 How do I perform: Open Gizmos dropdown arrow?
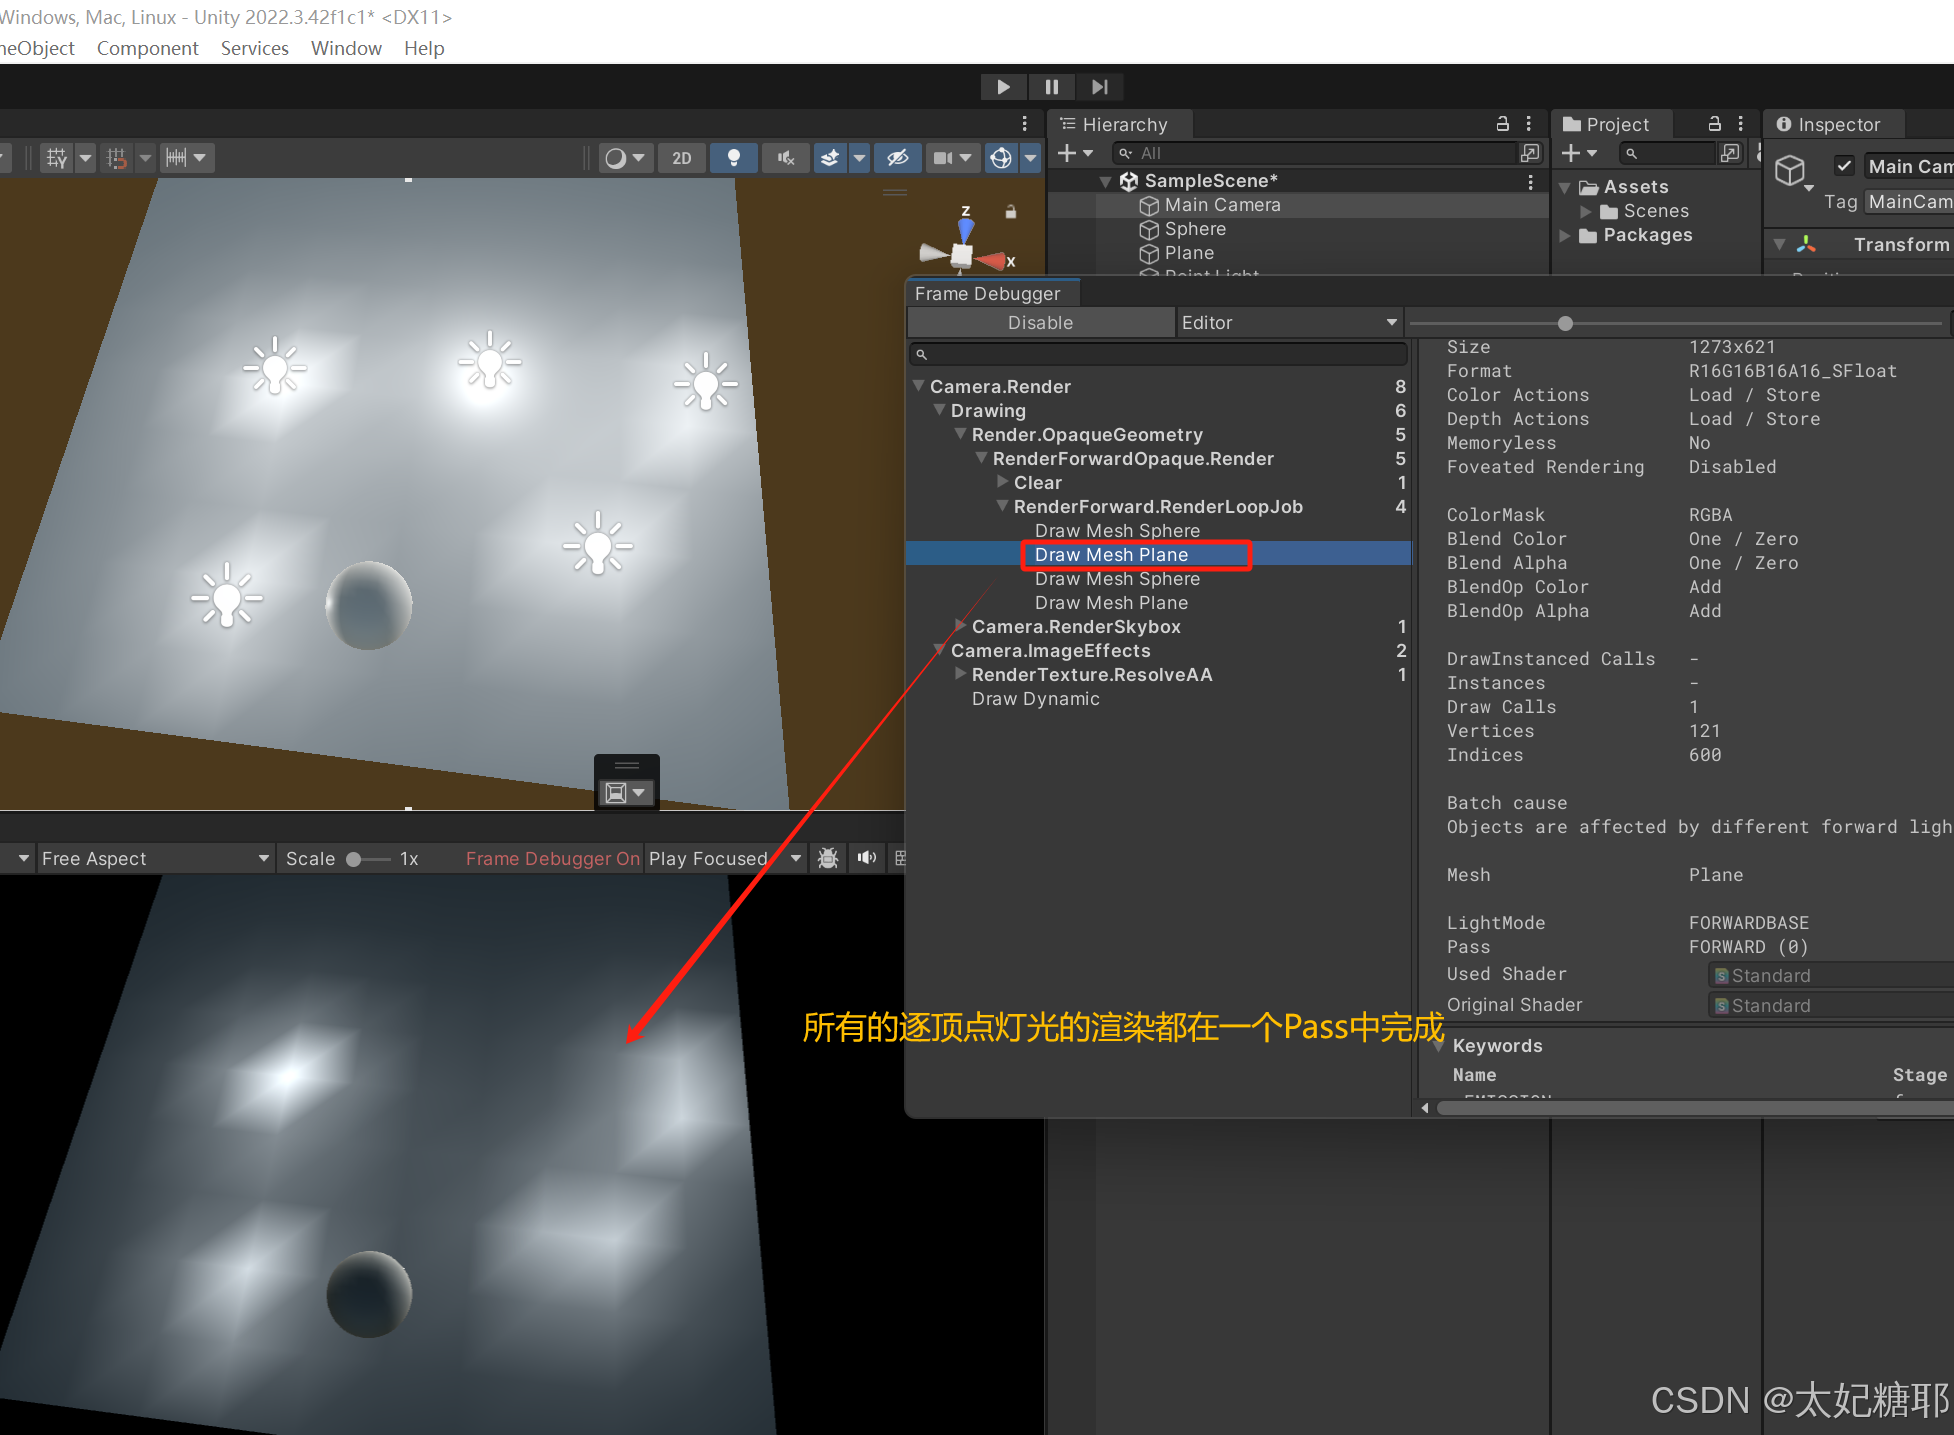(1031, 158)
